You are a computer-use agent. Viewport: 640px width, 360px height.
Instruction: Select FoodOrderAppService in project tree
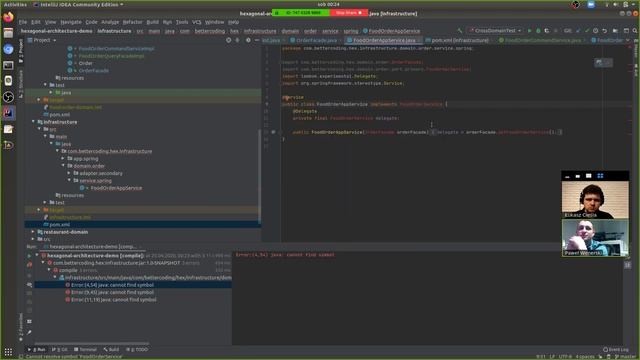(x=116, y=188)
